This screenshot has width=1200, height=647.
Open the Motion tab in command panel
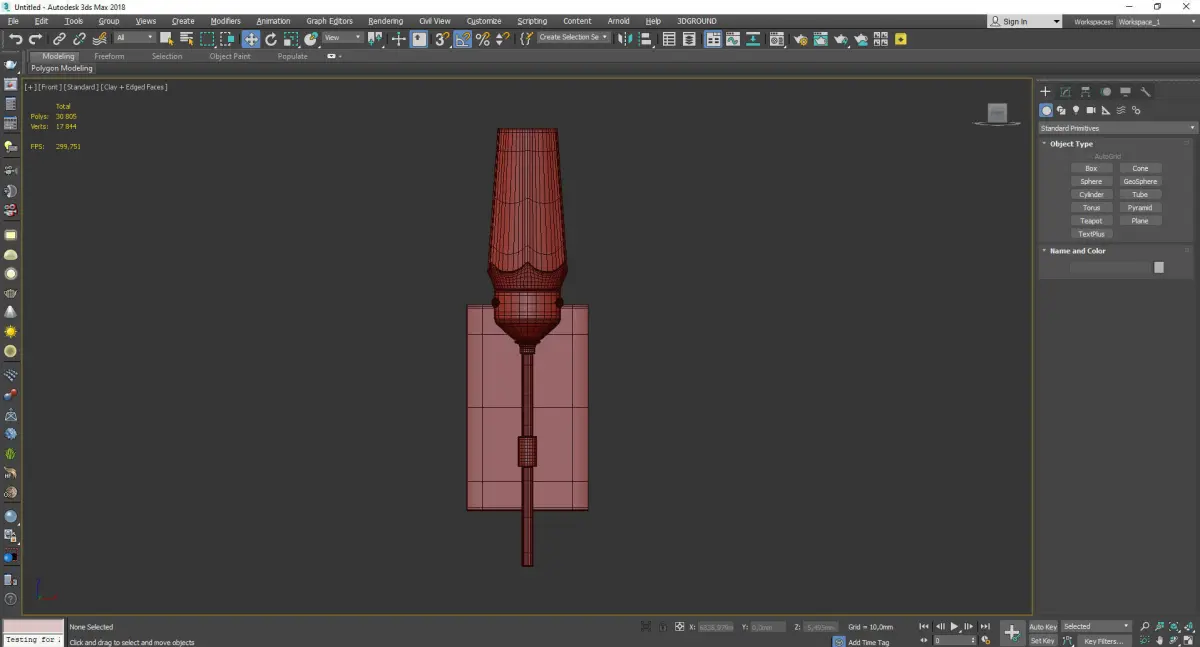tap(1106, 91)
